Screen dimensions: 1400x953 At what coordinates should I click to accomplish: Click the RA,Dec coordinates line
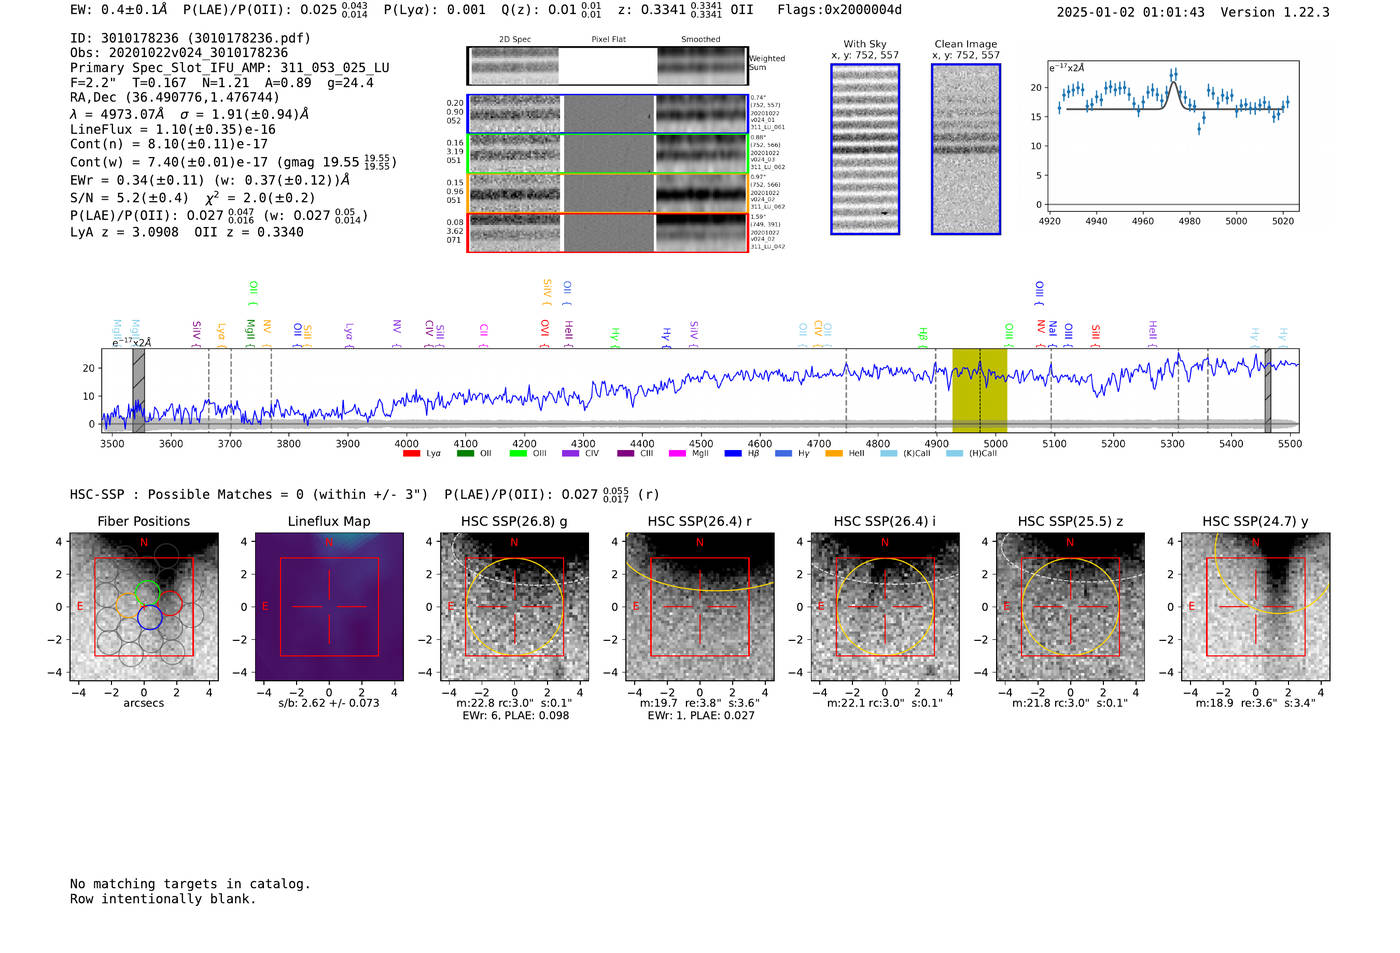pos(175,98)
